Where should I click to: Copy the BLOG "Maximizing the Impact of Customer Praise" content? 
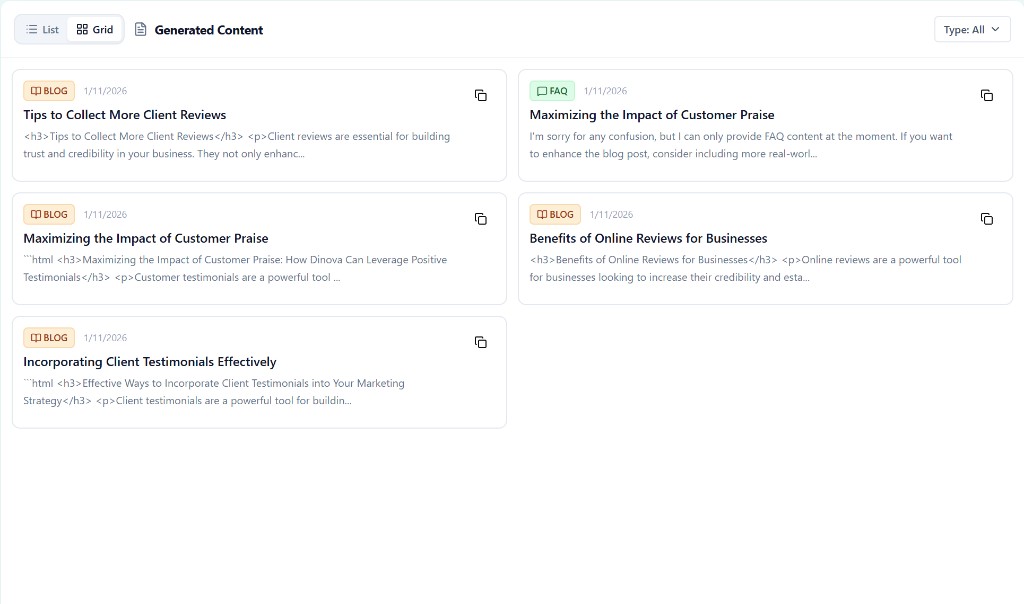(481, 219)
